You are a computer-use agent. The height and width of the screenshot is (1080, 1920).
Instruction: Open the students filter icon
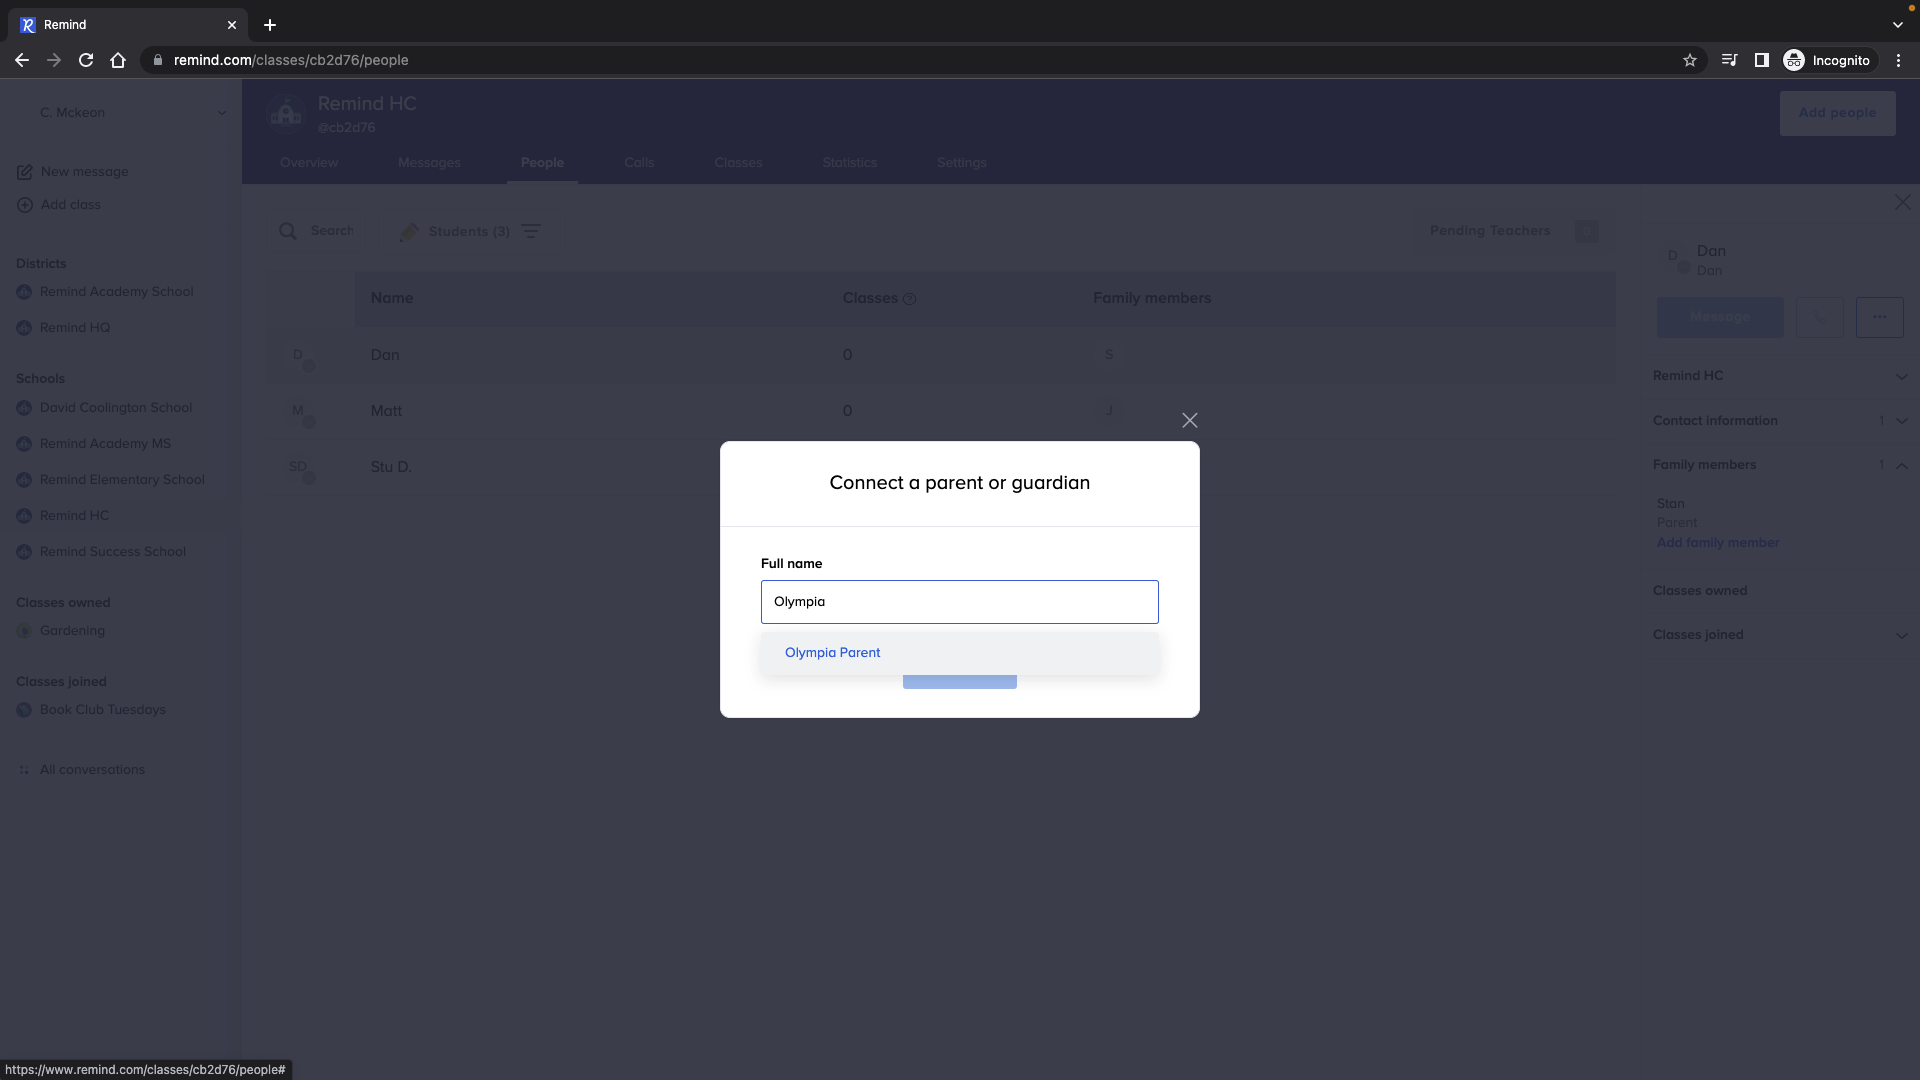coord(531,231)
